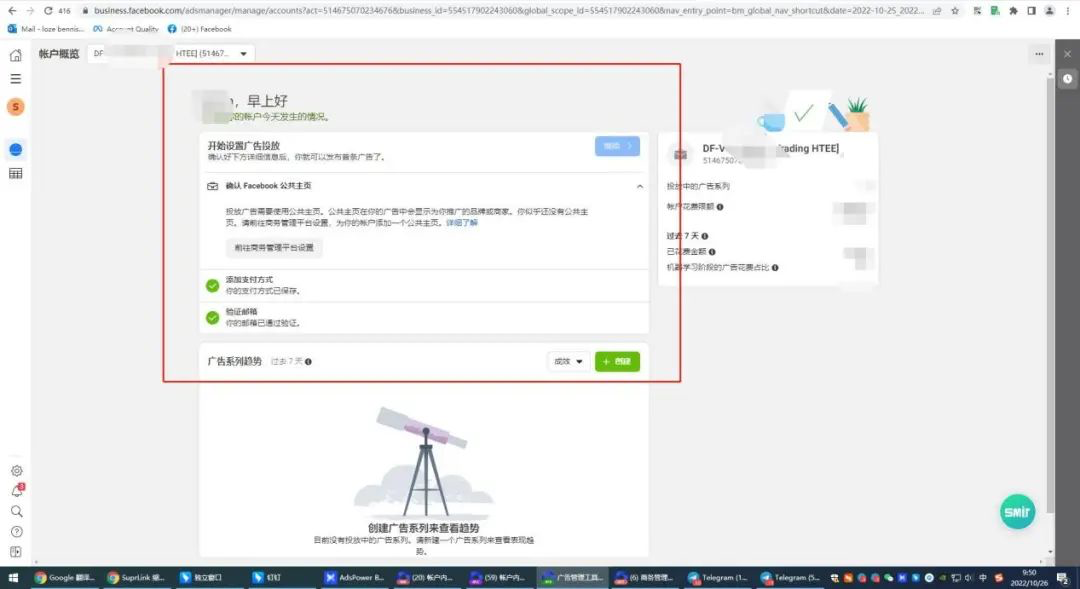This screenshot has width=1080, height=589.
Task: Open the settings gear at bottom left
Action: [x=15, y=470]
